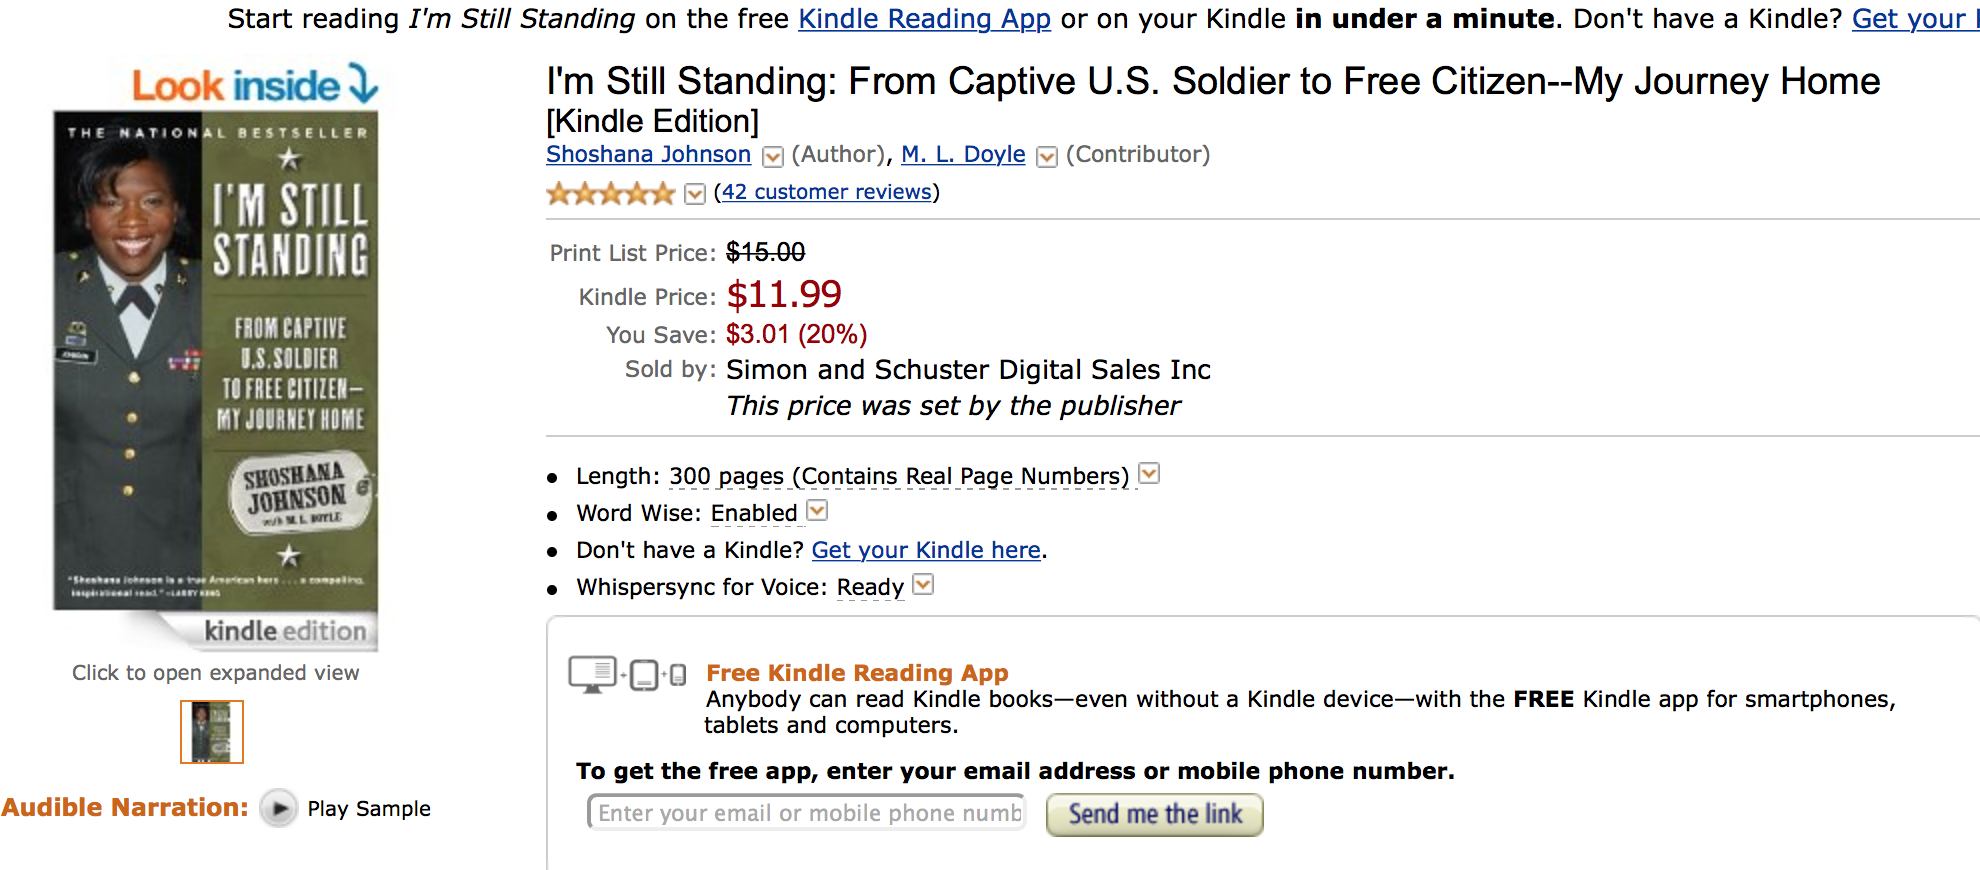
Task: Expand Whispersync for Voice Ready arrow
Action: [x=923, y=584]
